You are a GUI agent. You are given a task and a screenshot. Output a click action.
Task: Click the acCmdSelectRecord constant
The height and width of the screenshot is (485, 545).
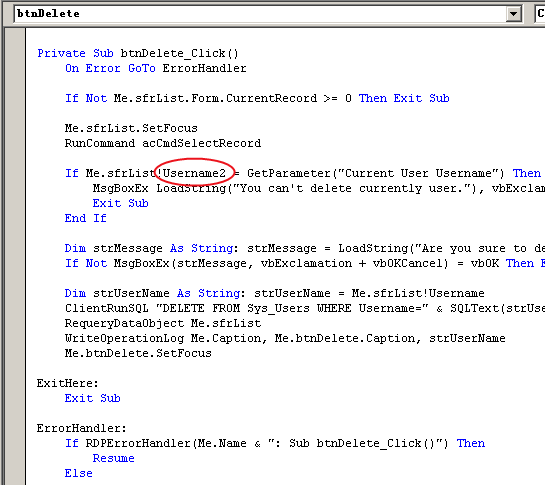(x=202, y=143)
